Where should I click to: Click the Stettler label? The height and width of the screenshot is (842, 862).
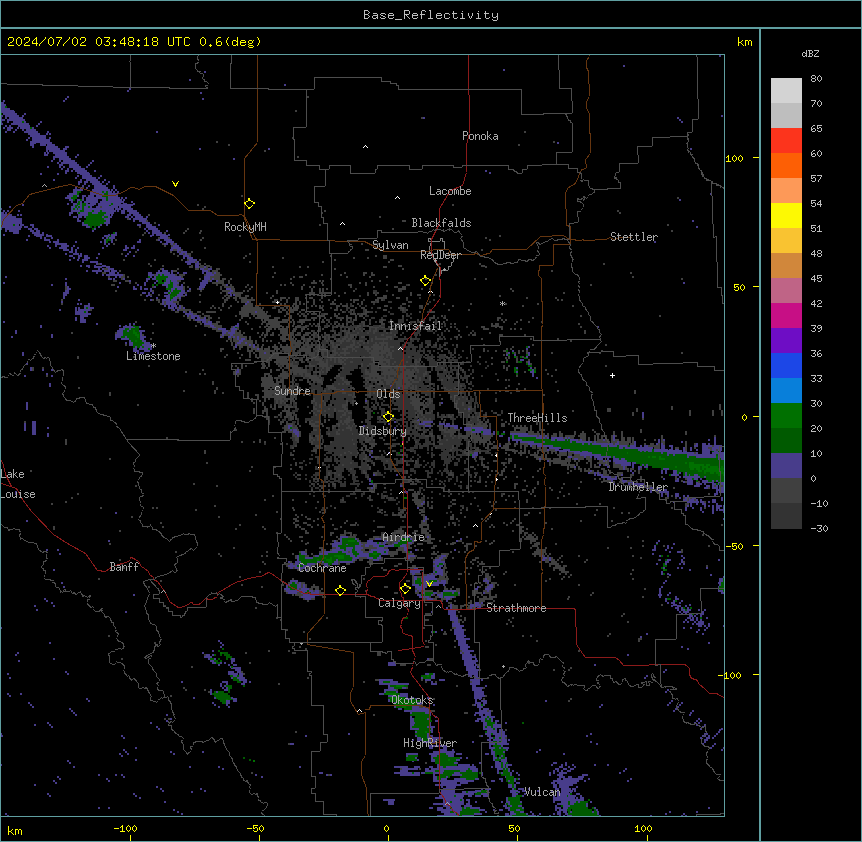pos(634,237)
